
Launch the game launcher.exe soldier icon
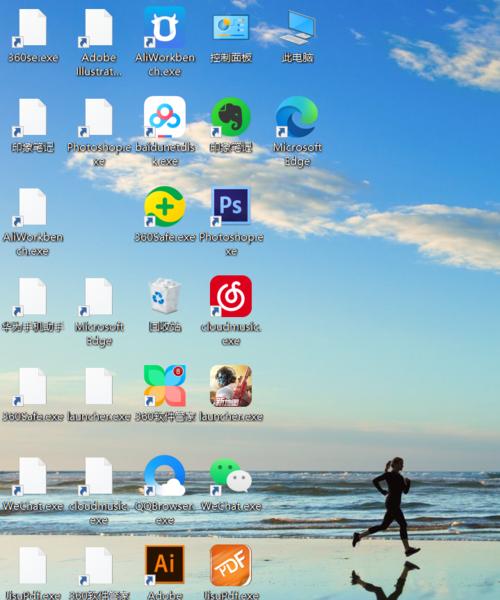(231, 386)
